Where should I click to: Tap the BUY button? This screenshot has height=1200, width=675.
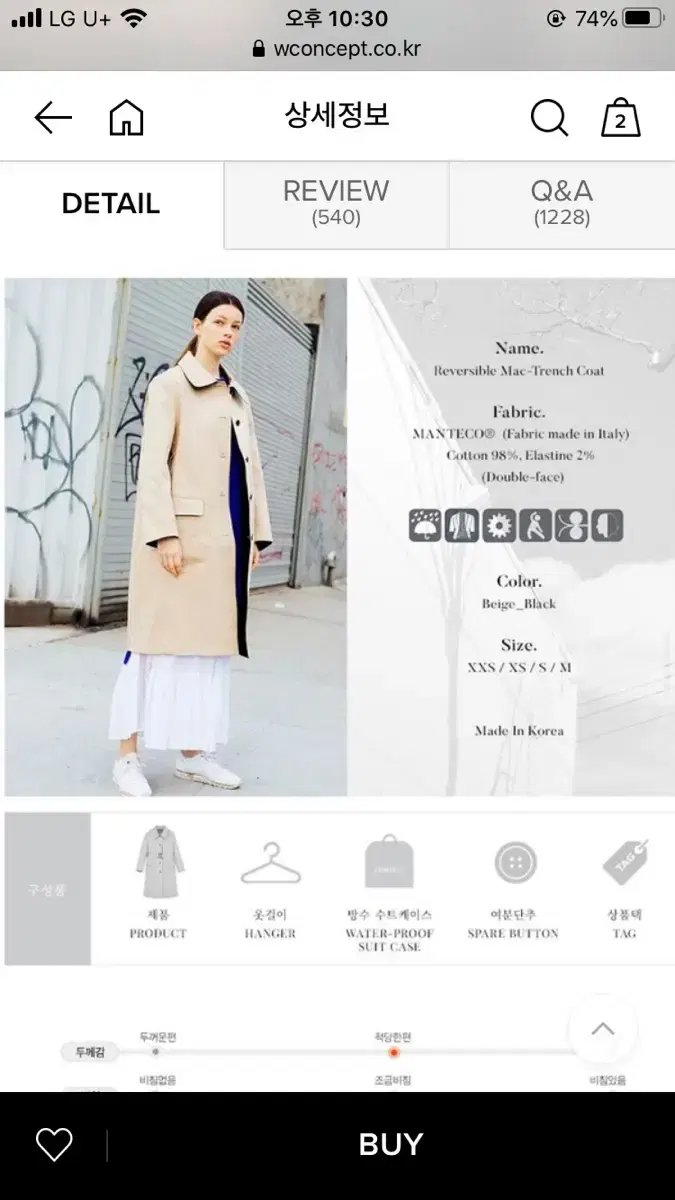click(391, 1145)
